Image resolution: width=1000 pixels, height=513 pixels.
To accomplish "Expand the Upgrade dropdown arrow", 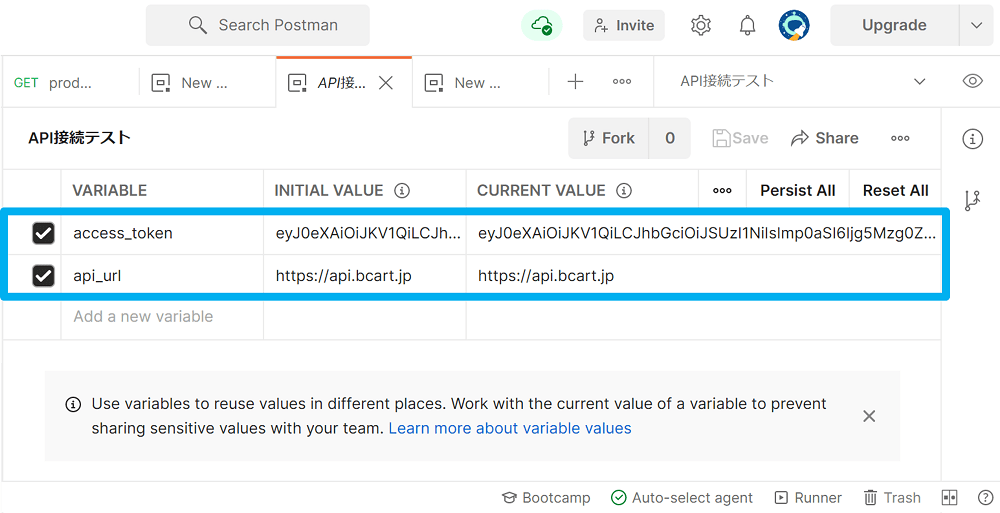I will tap(976, 26).
